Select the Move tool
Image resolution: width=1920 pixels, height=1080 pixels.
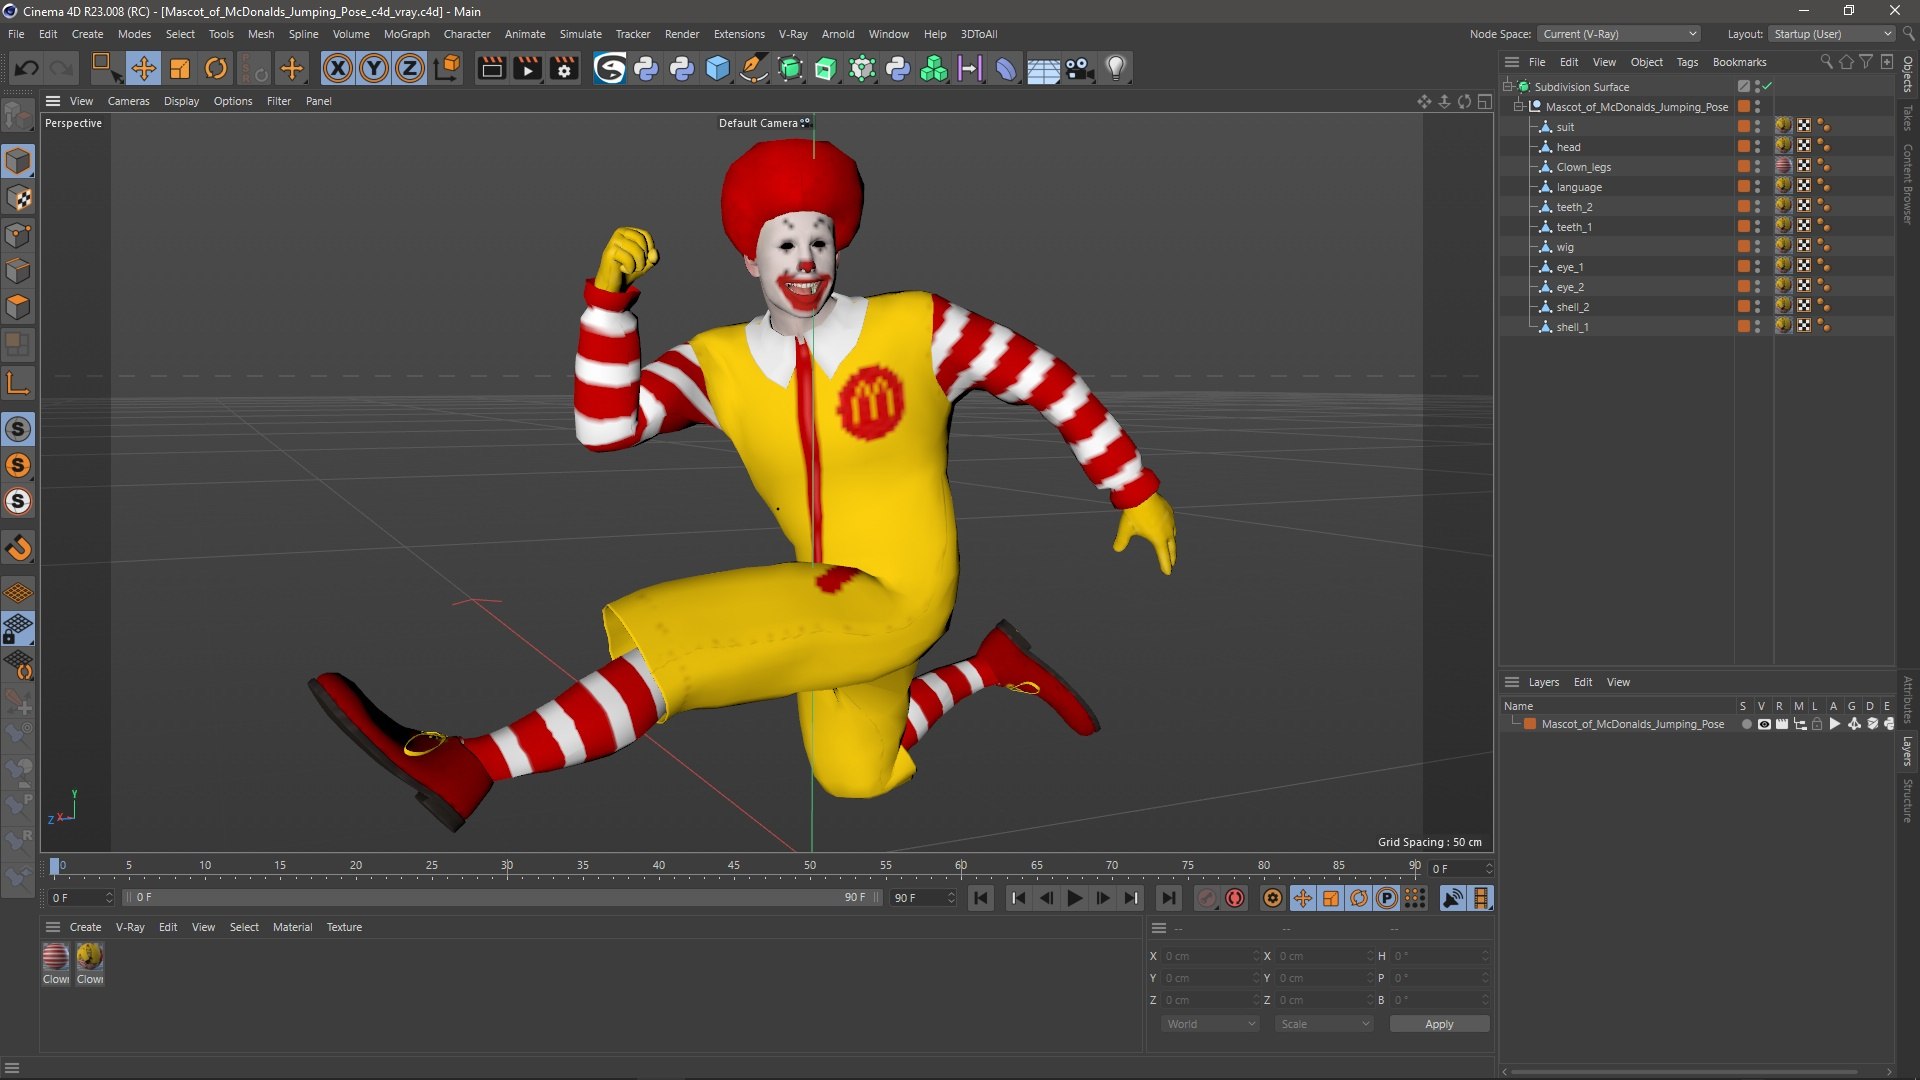pyautogui.click(x=143, y=68)
